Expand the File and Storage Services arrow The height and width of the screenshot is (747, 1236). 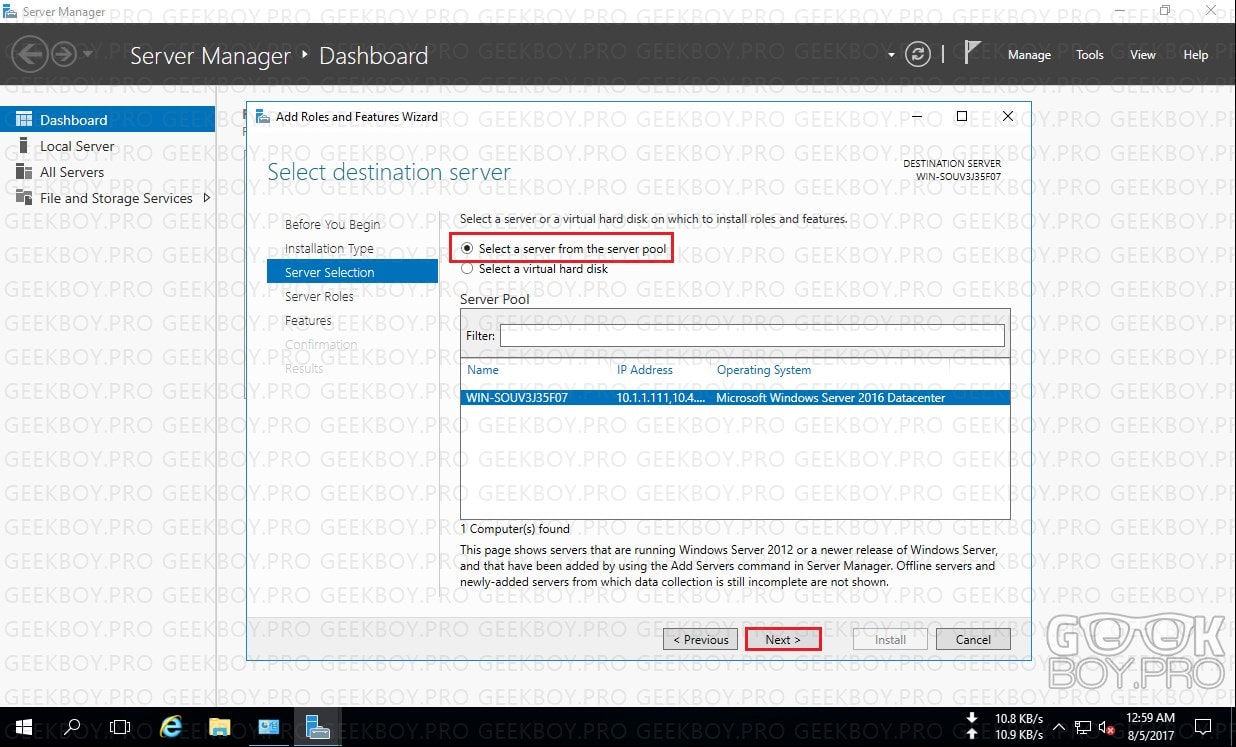tap(207, 198)
